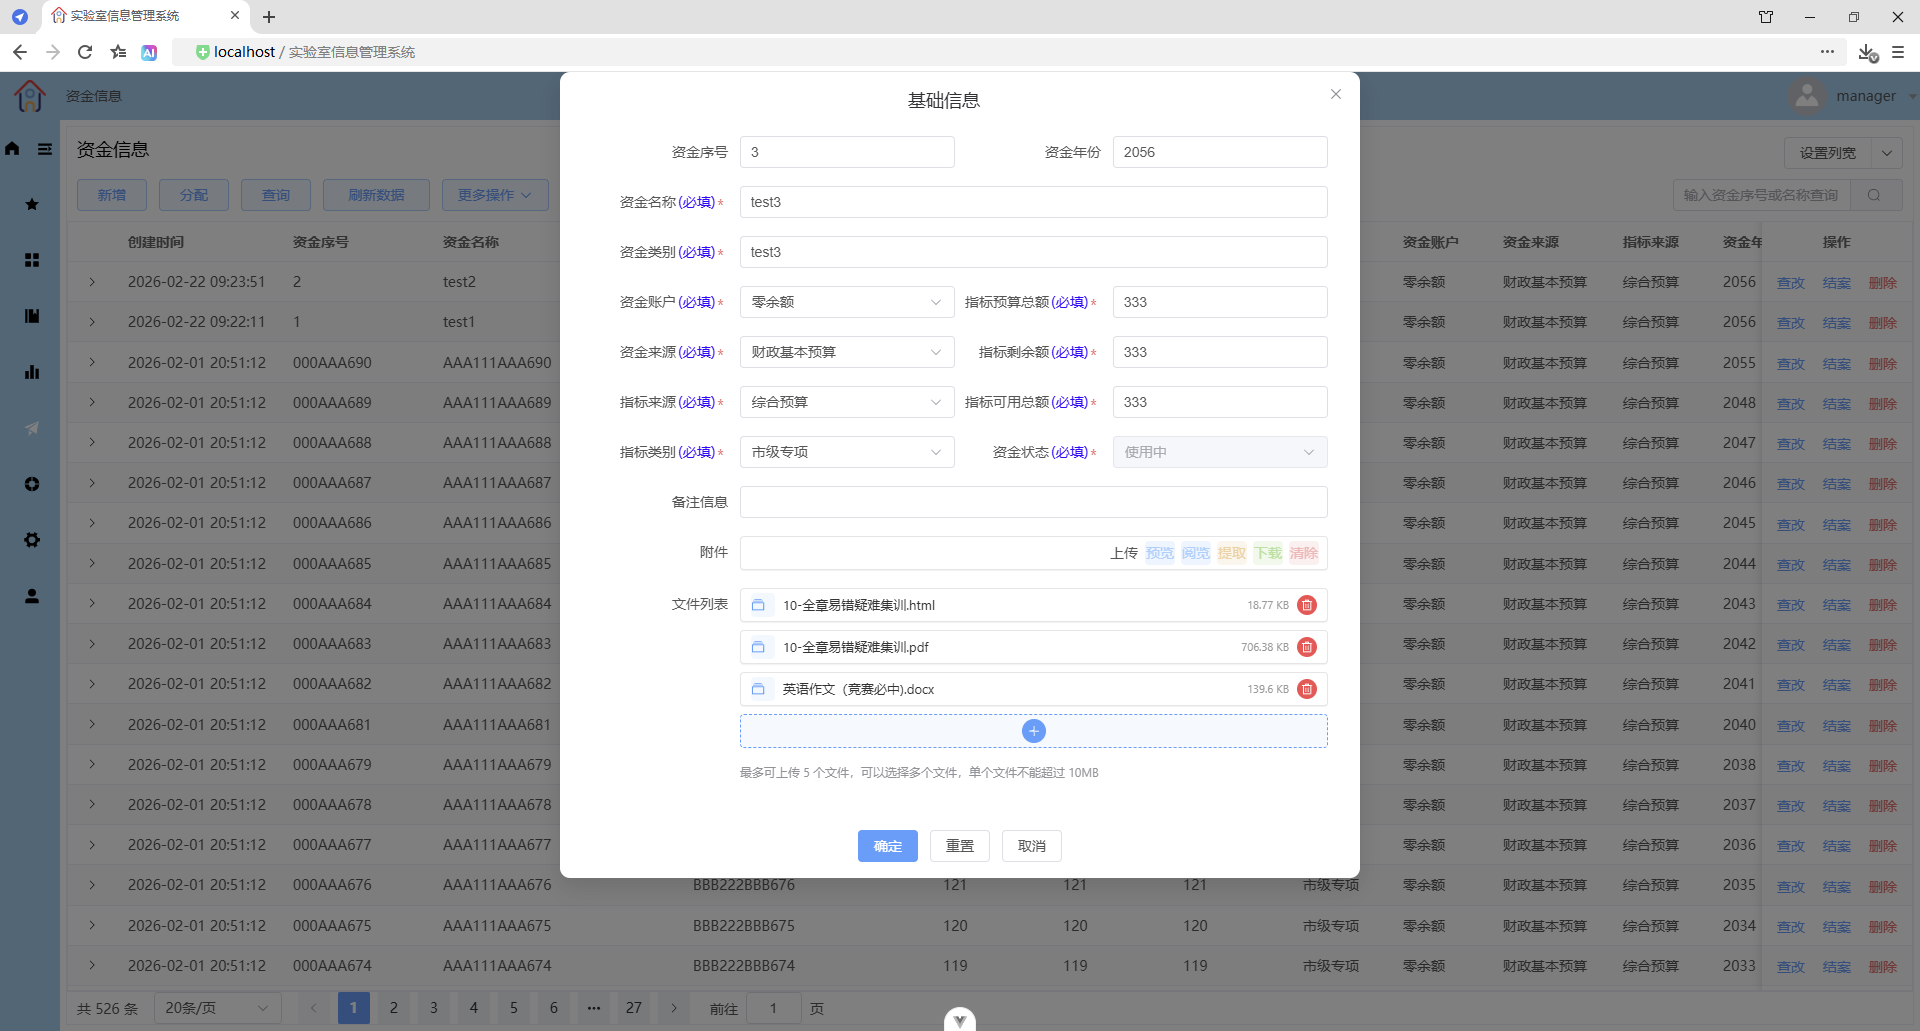Click the page jump number input

point(773,1008)
